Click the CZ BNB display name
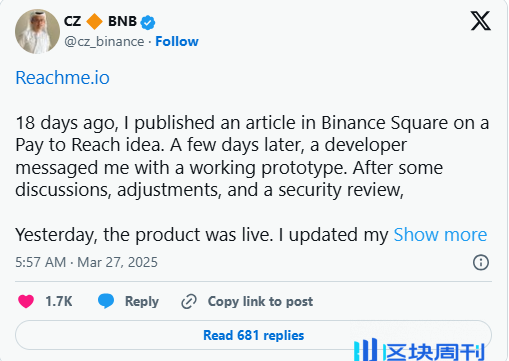Image resolution: width=509 pixels, height=361 pixels. pyautogui.click(x=100, y=21)
